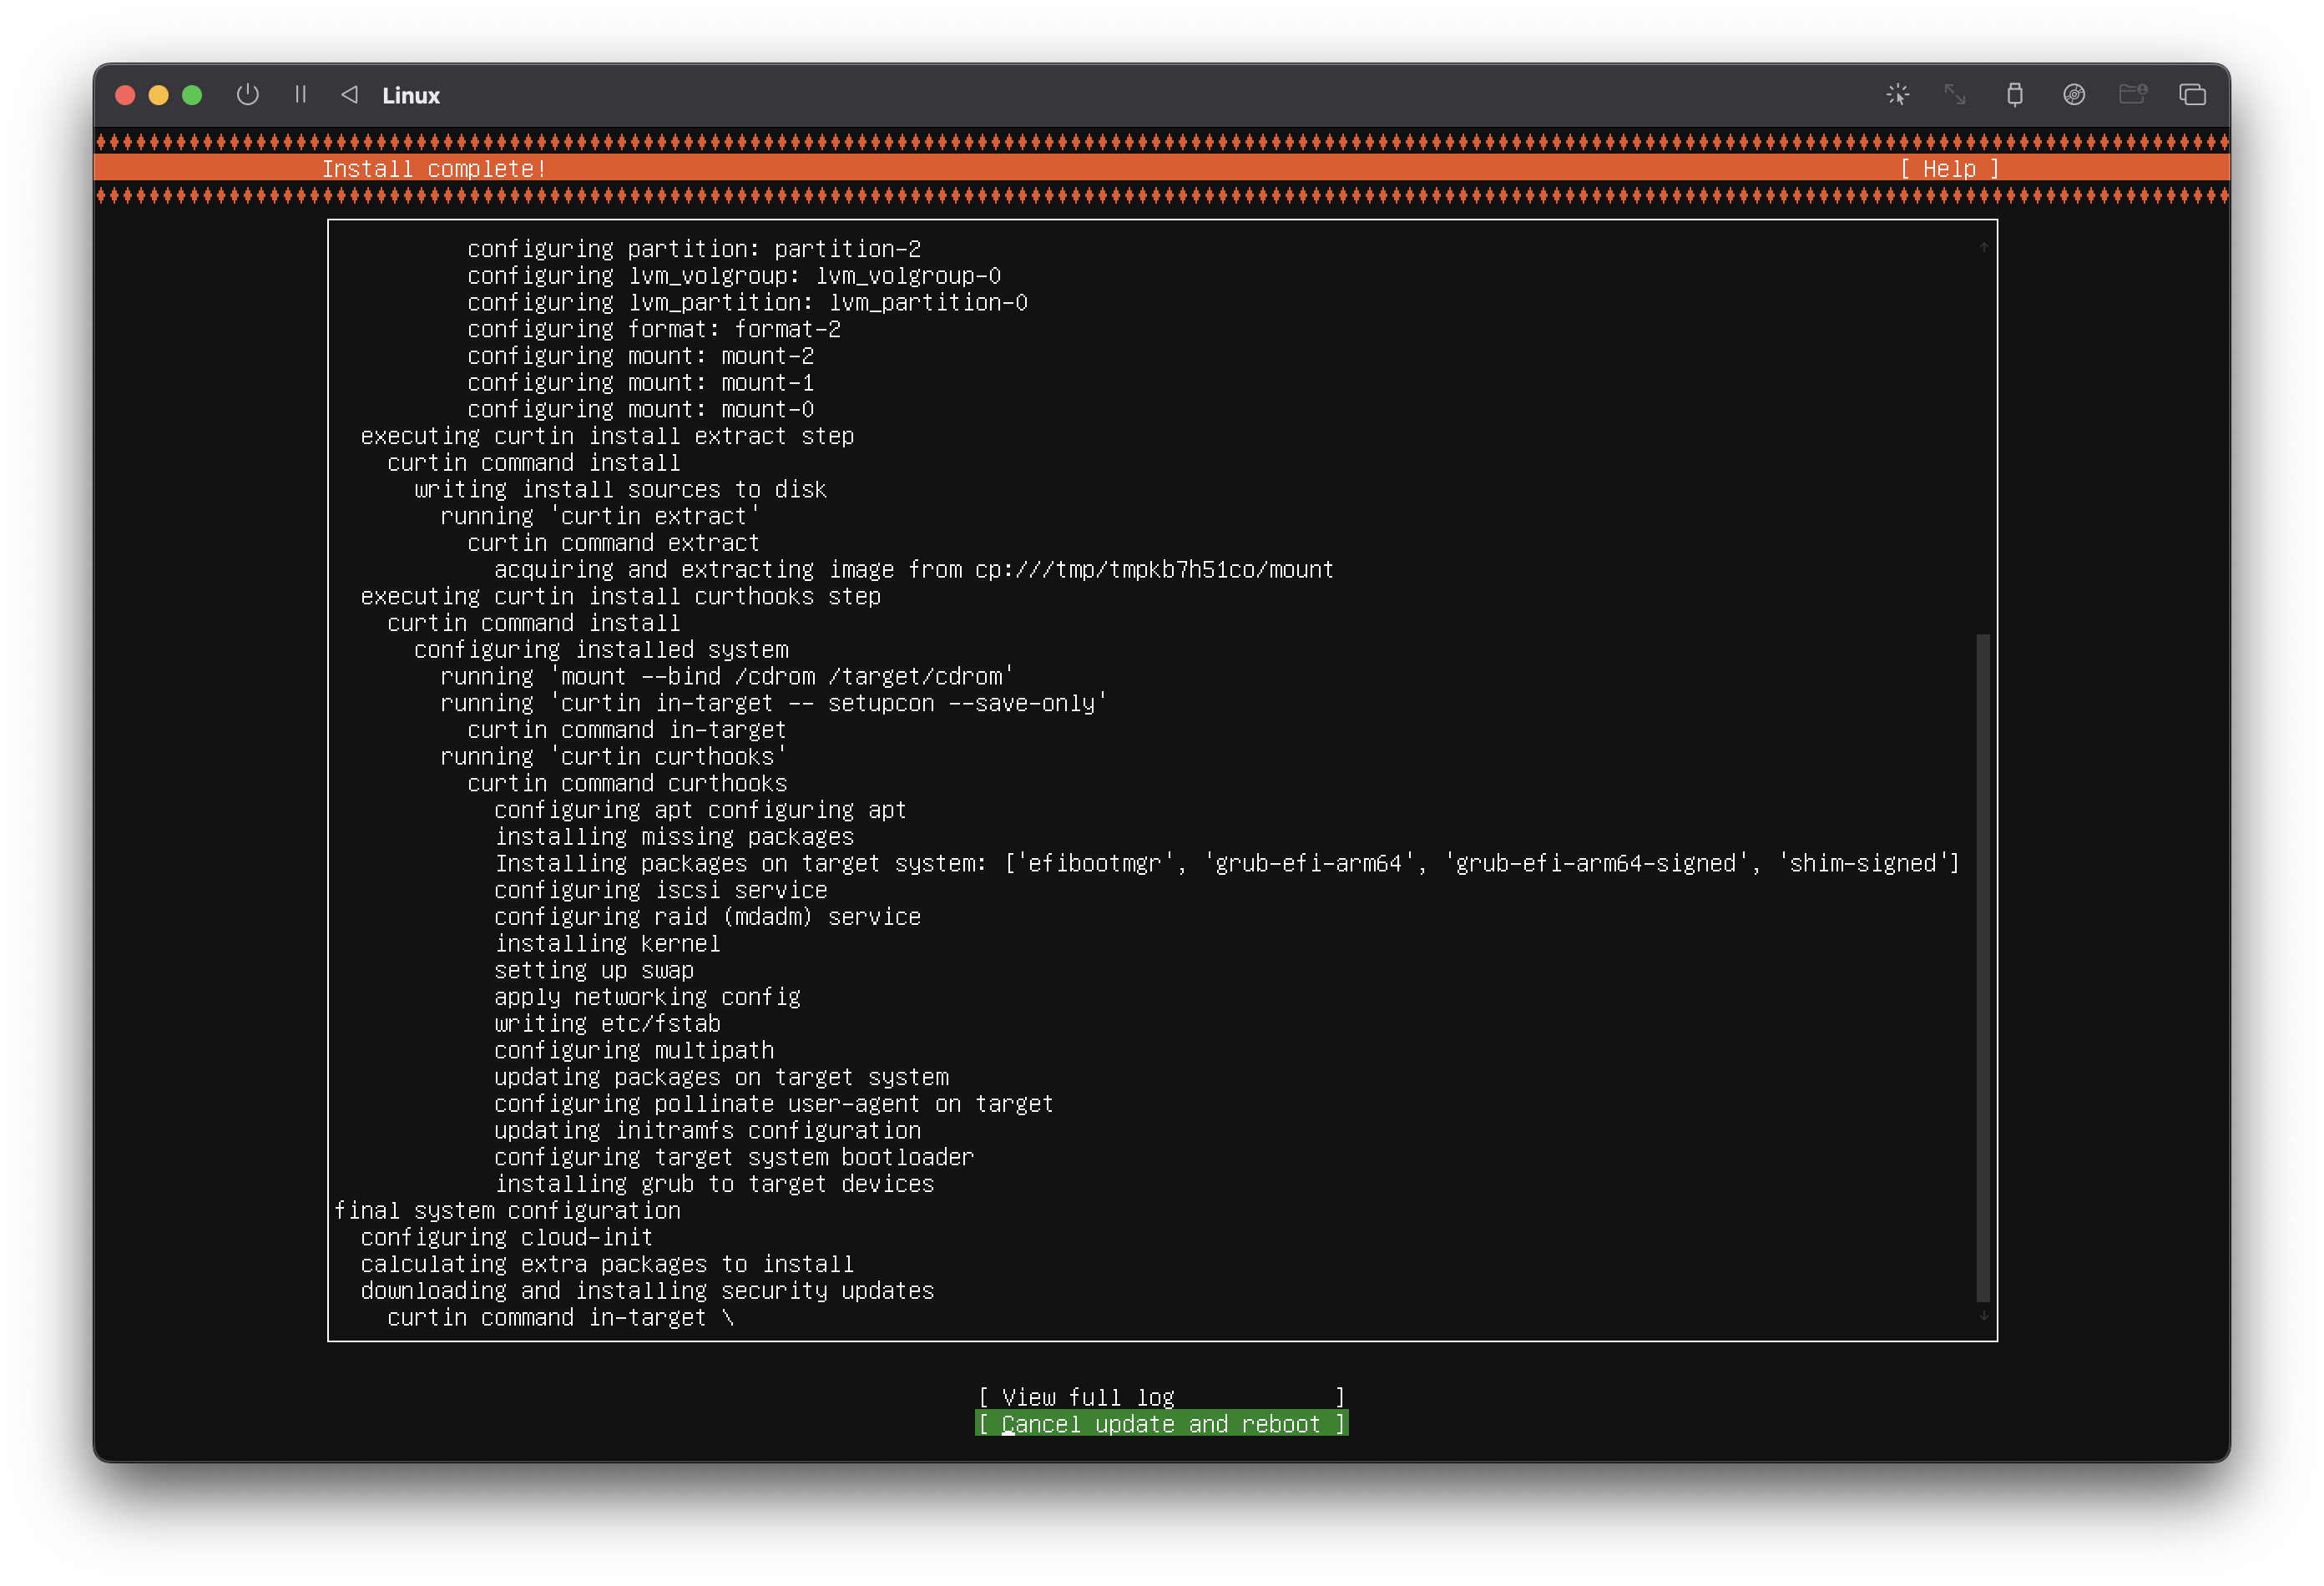Open the CD drive image options
This screenshot has height=1586, width=2324.
(2073, 95)
